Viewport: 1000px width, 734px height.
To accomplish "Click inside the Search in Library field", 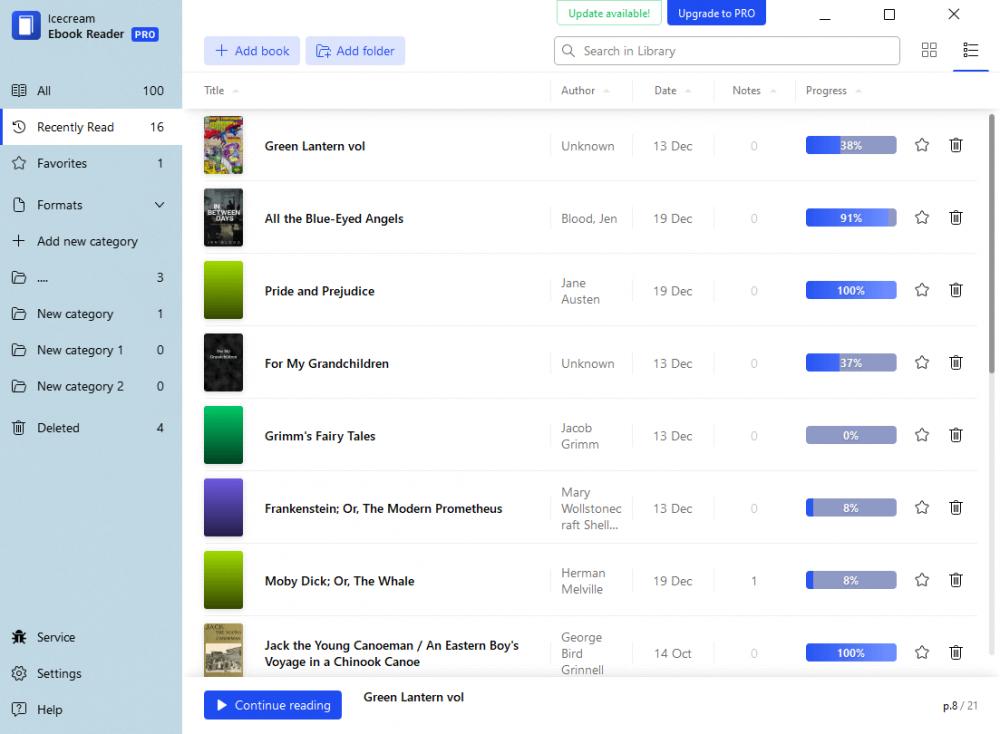I will pyautogui.click(x=726, y=50).
